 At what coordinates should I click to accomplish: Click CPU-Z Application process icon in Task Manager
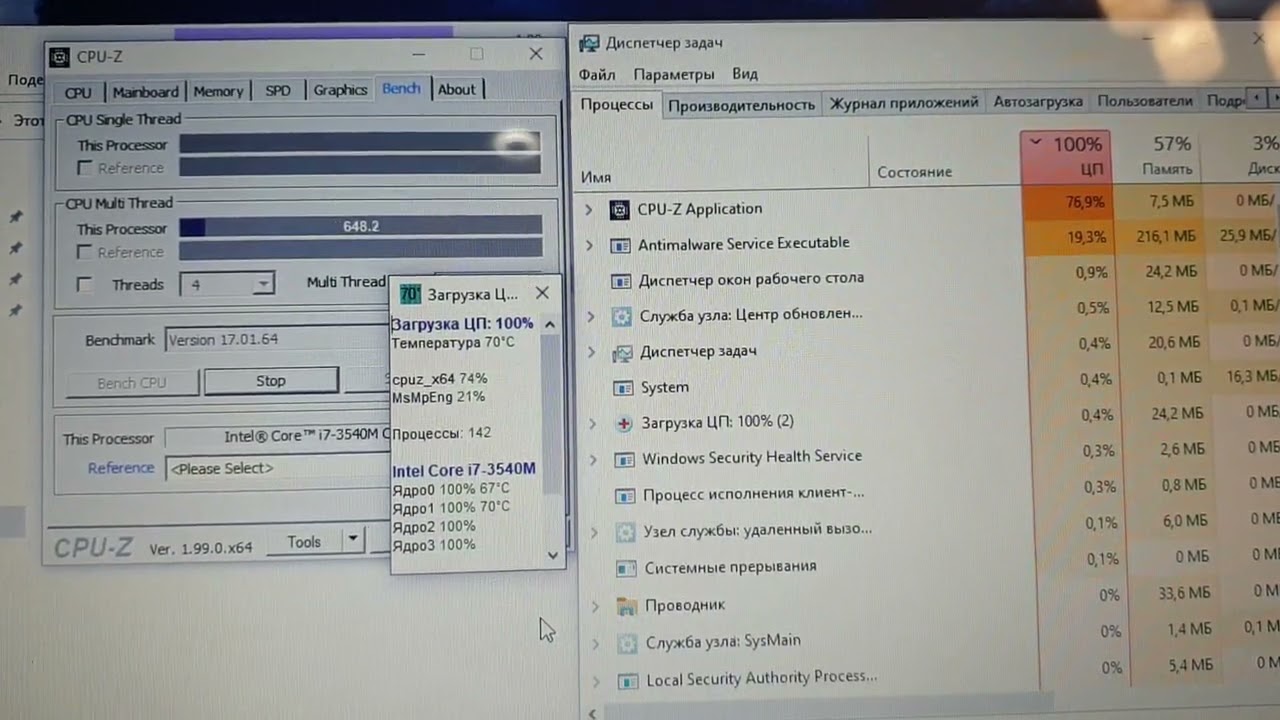coord(619,209)
